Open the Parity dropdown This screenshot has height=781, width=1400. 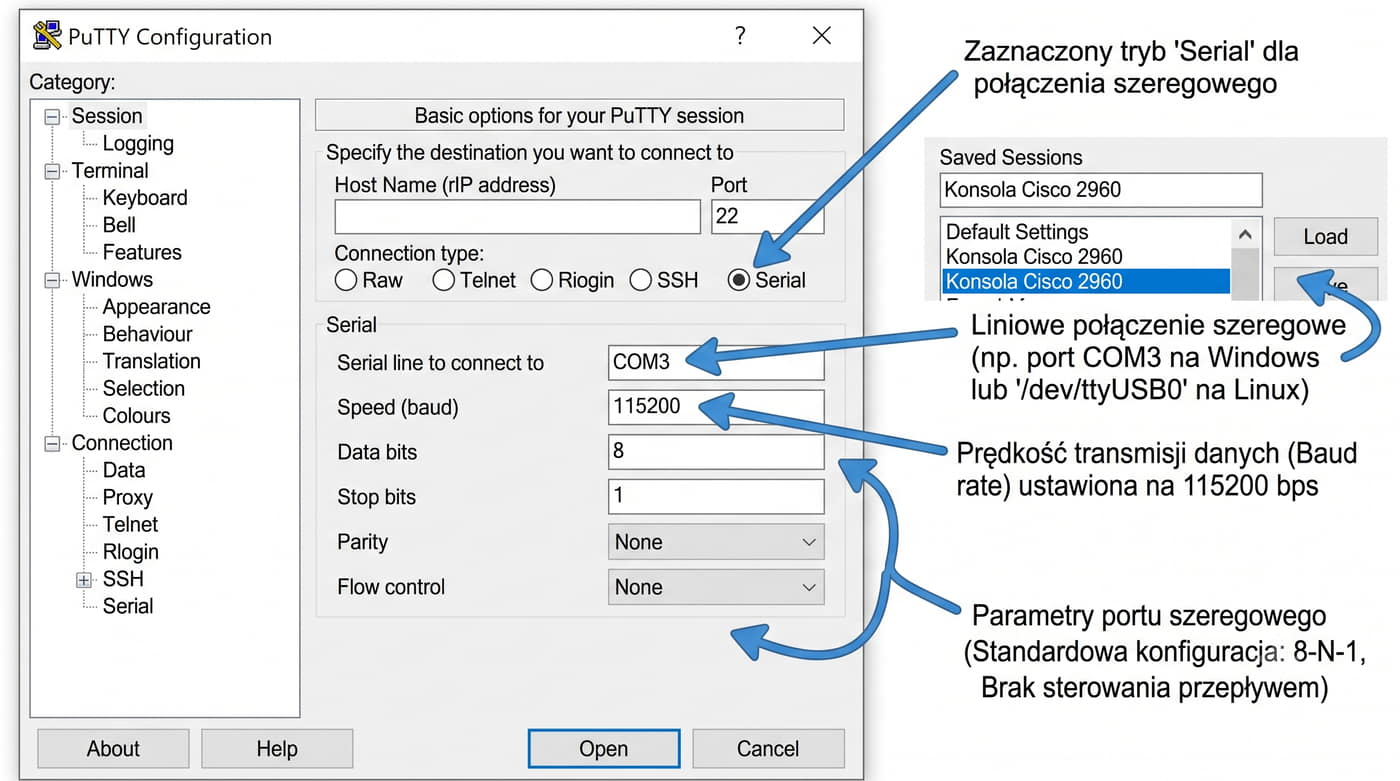(x=716, y=542)
